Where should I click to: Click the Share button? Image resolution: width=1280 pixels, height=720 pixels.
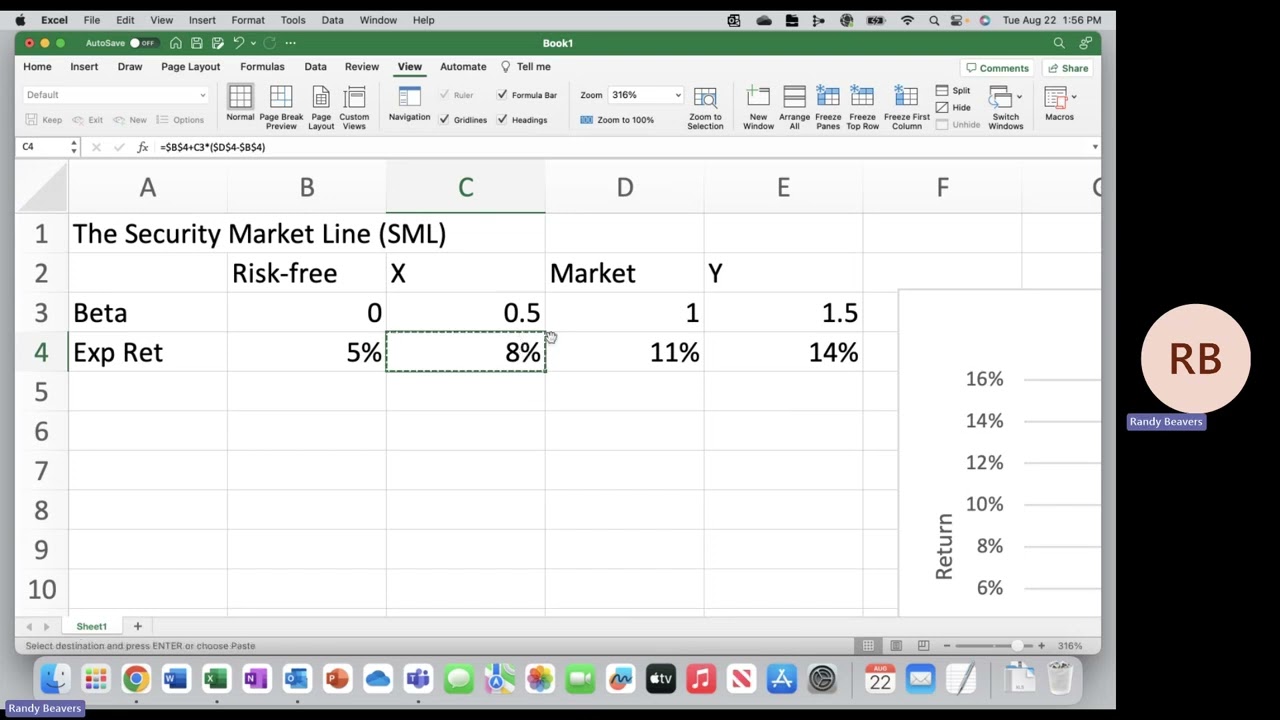tap(1068, 68)
